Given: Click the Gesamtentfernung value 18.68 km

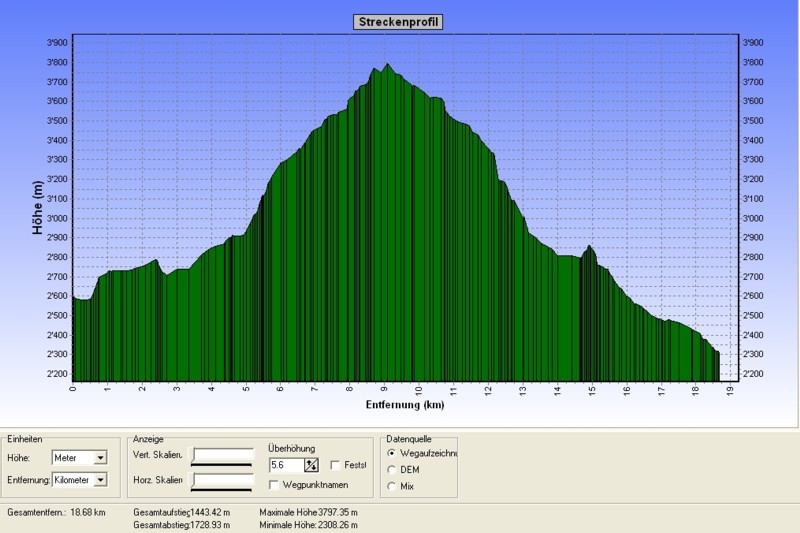Looking at the screenshot, I should [86, 512].
